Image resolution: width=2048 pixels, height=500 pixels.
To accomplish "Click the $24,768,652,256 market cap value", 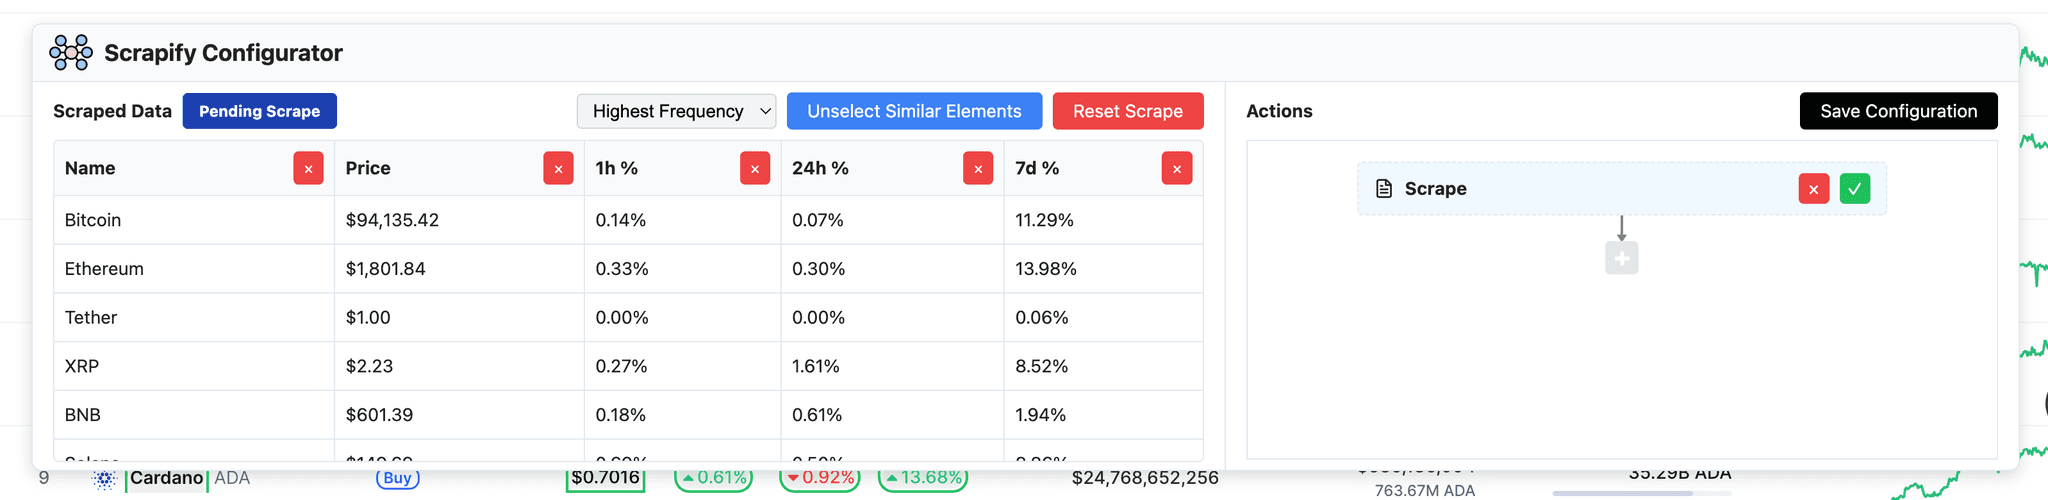I will pos(1145,478).
